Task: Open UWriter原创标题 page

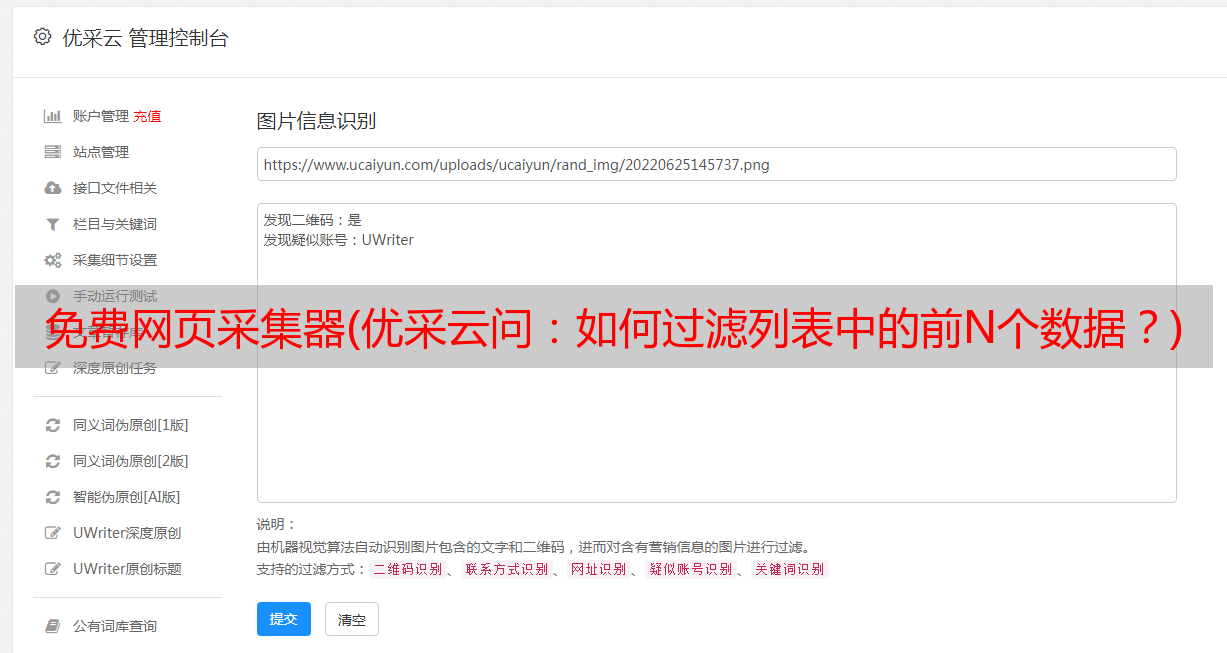Action: pyautogui.click(x=127, y=569)
